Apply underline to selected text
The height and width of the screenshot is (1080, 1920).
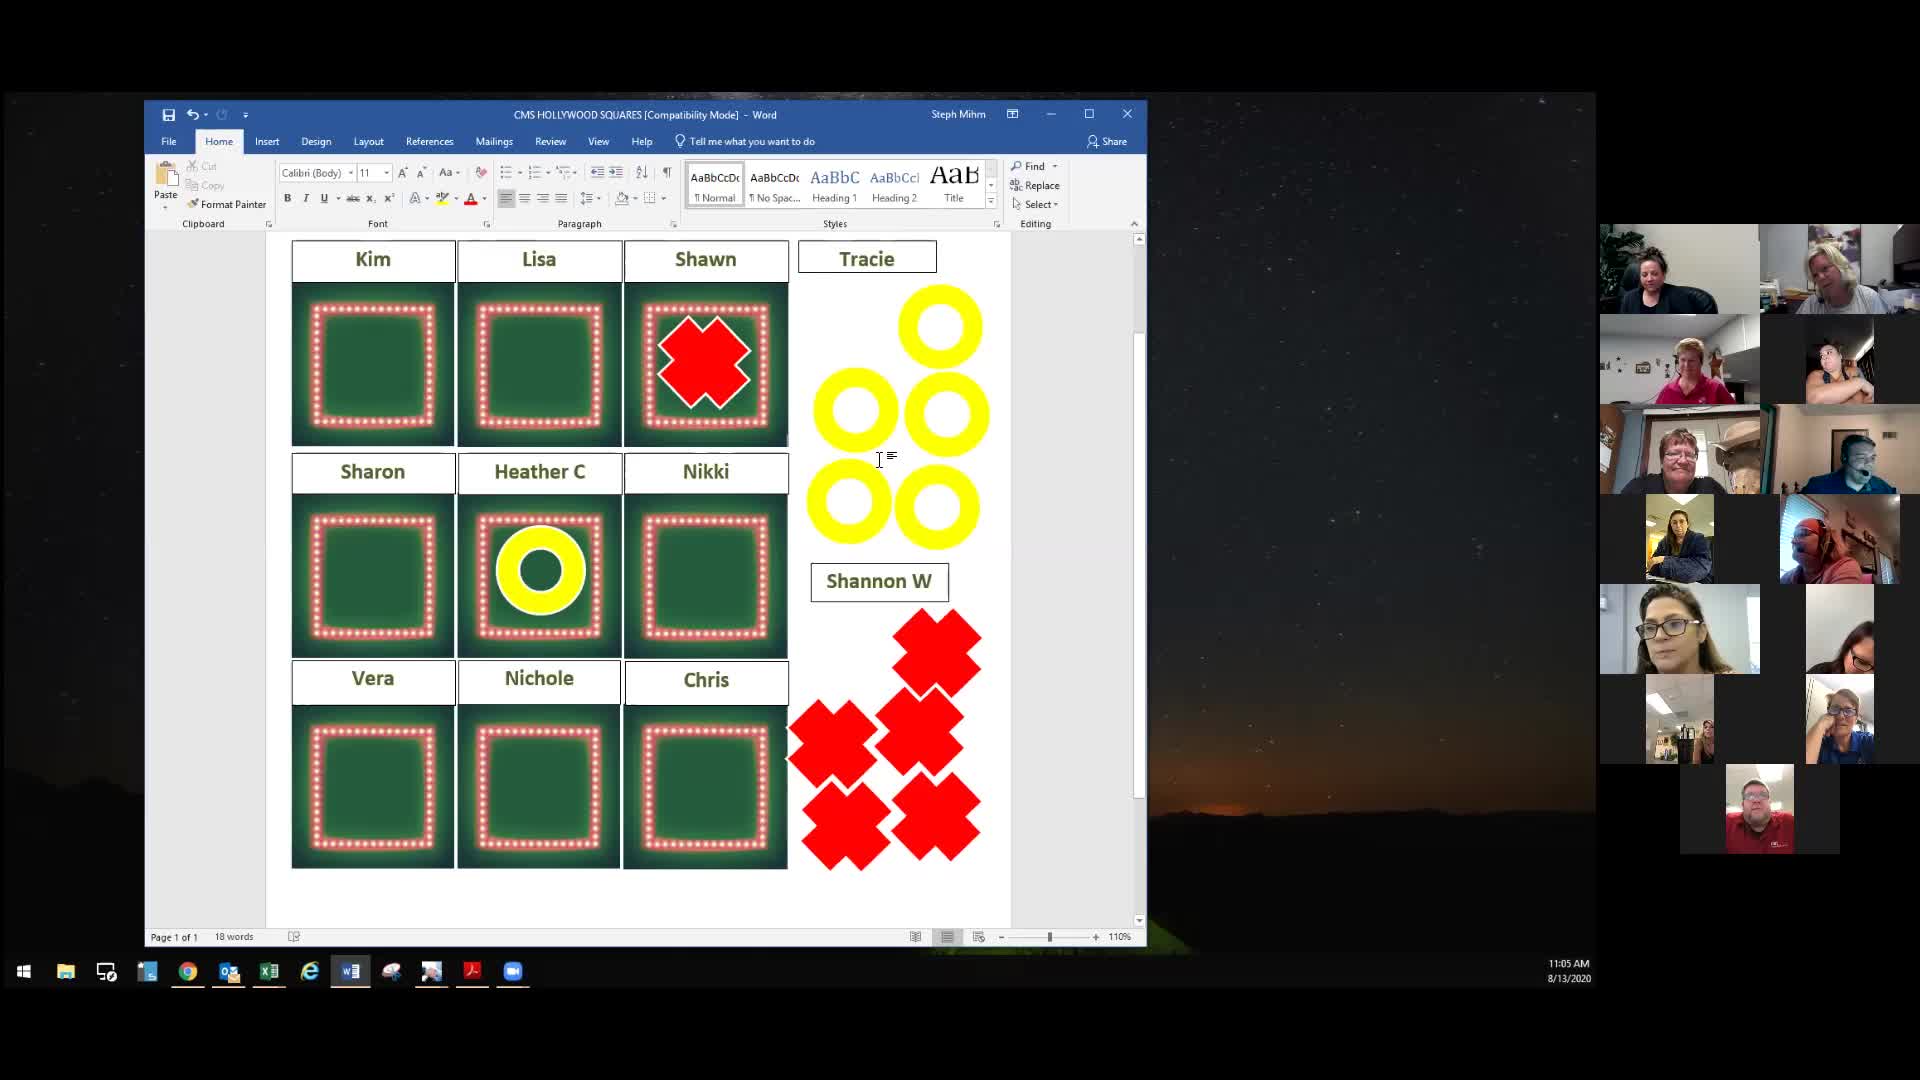[x=322, y=198]
